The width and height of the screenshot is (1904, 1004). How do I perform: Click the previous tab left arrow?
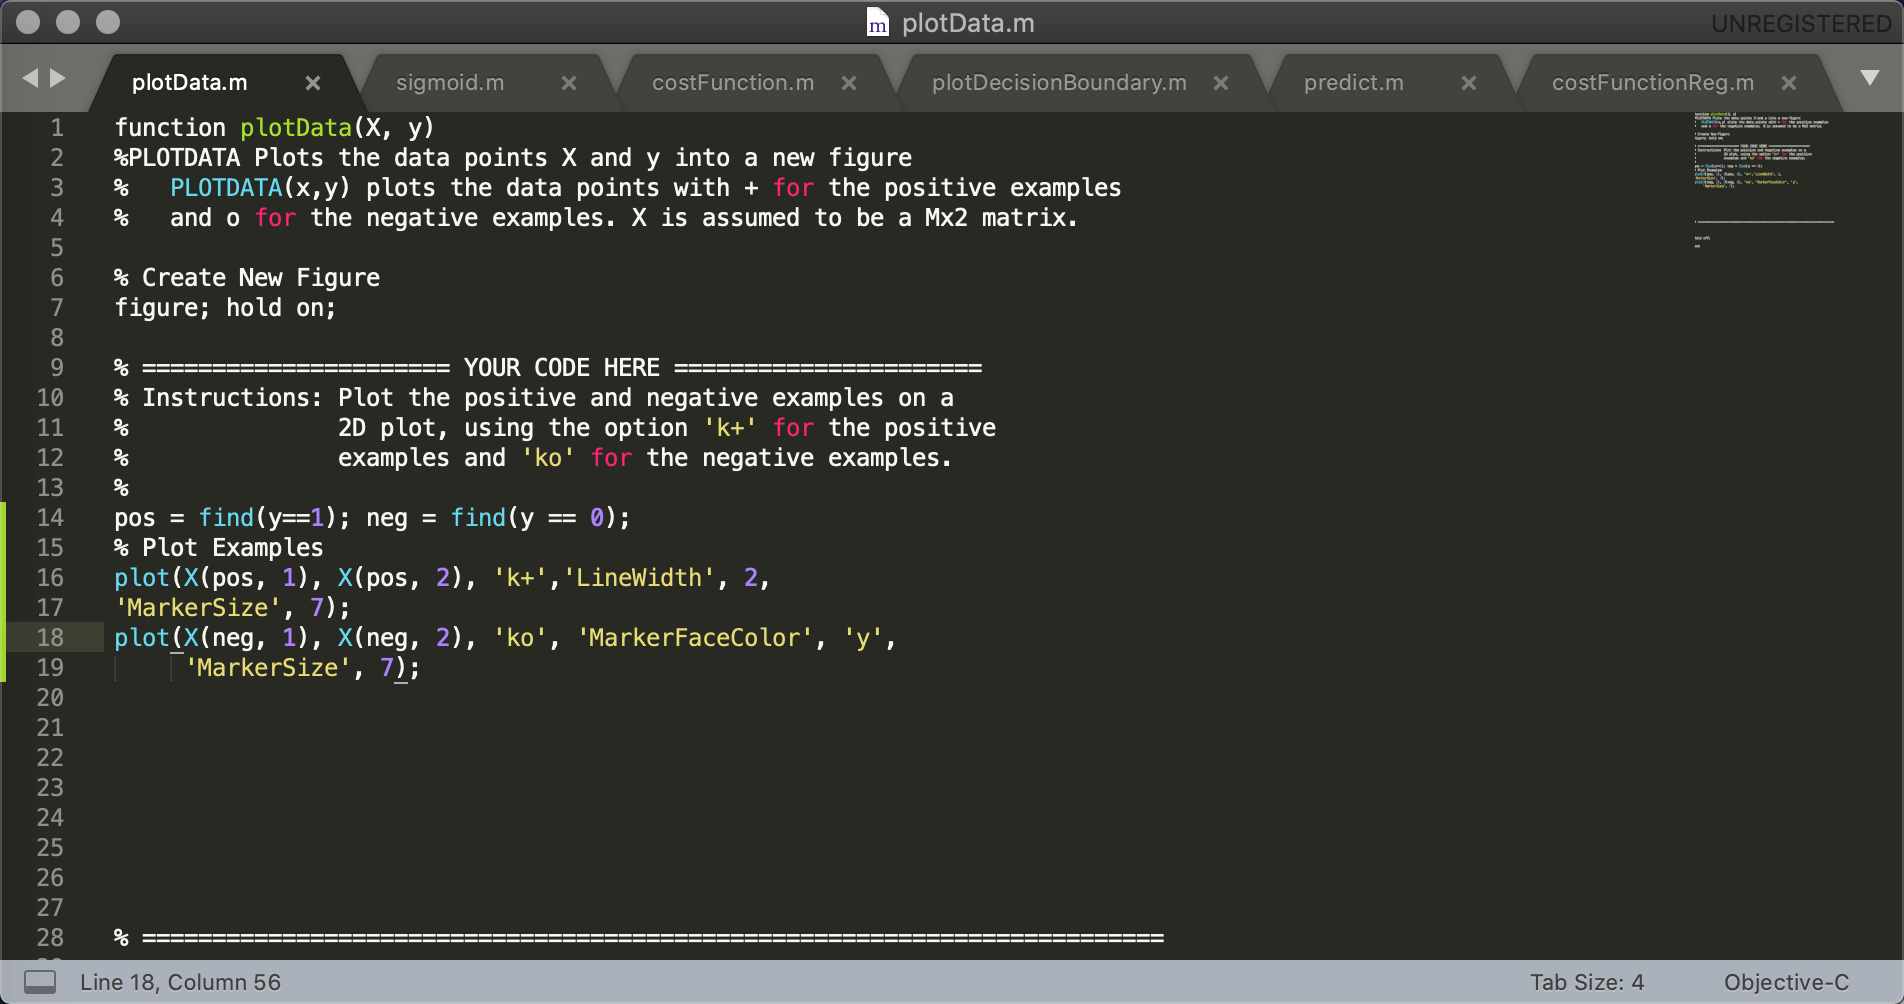pyautogui.click(x=30, y=78)
